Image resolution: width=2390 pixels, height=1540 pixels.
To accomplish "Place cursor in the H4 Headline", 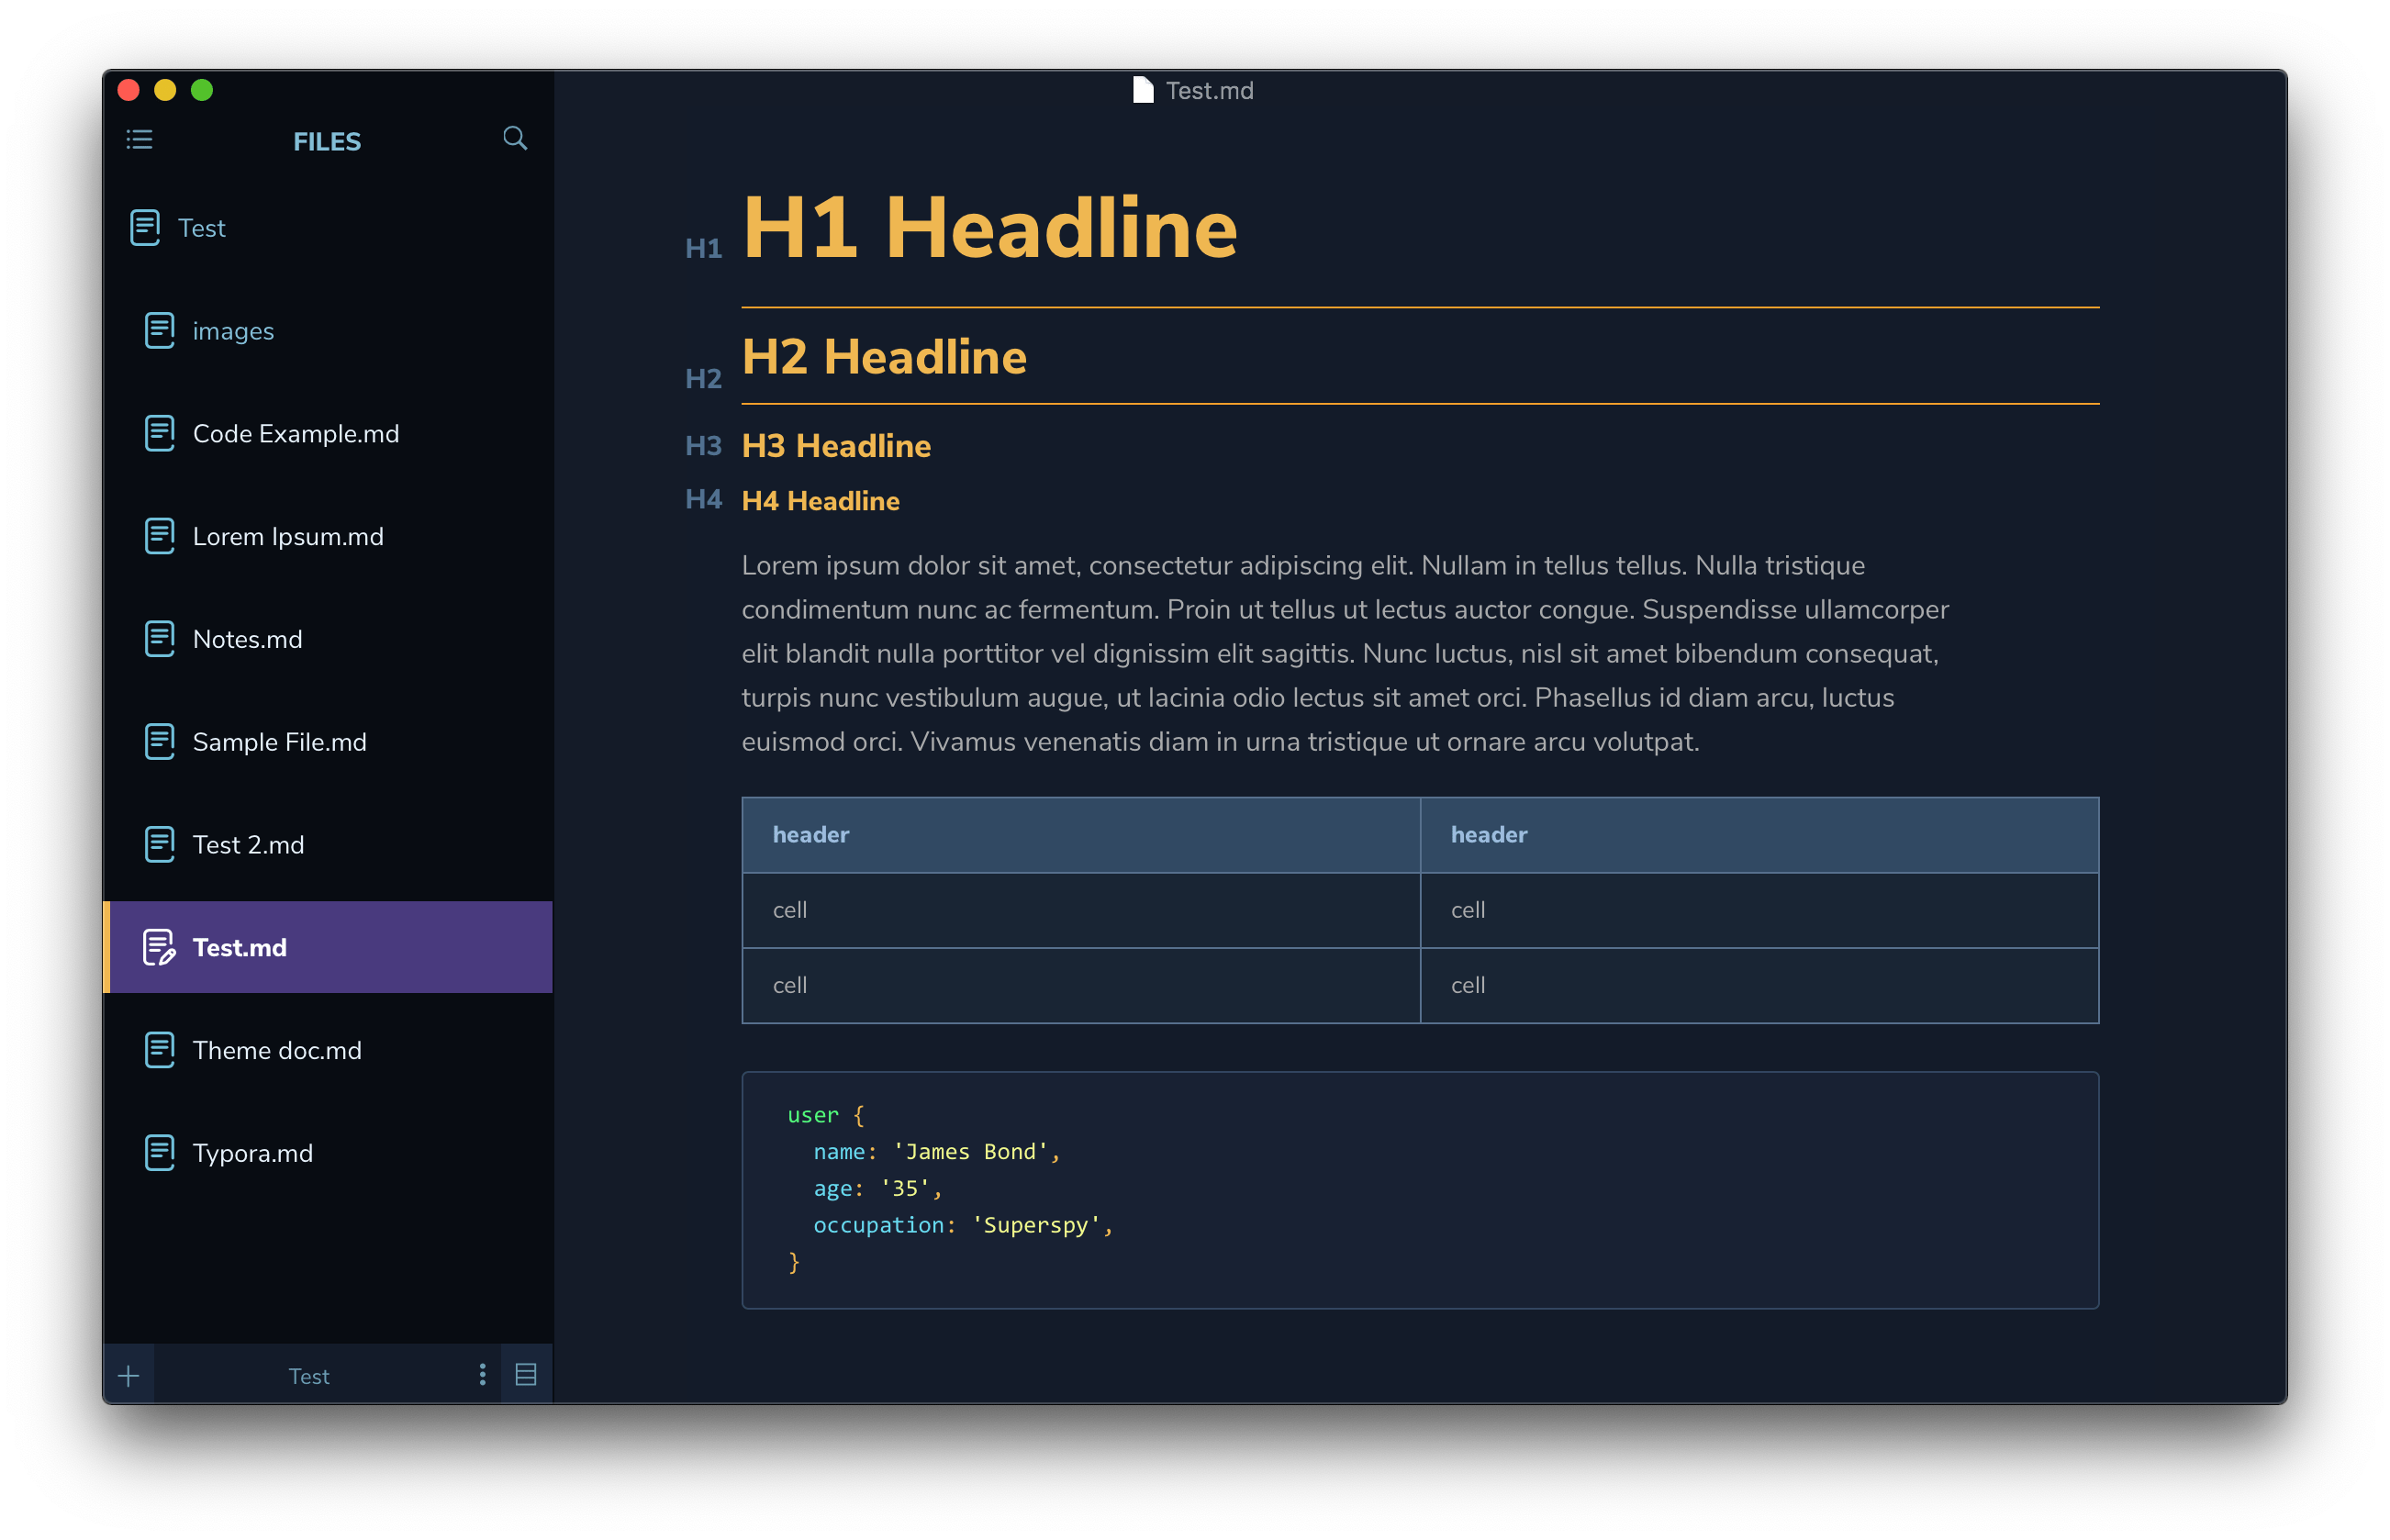I will [x=821, y=501].
